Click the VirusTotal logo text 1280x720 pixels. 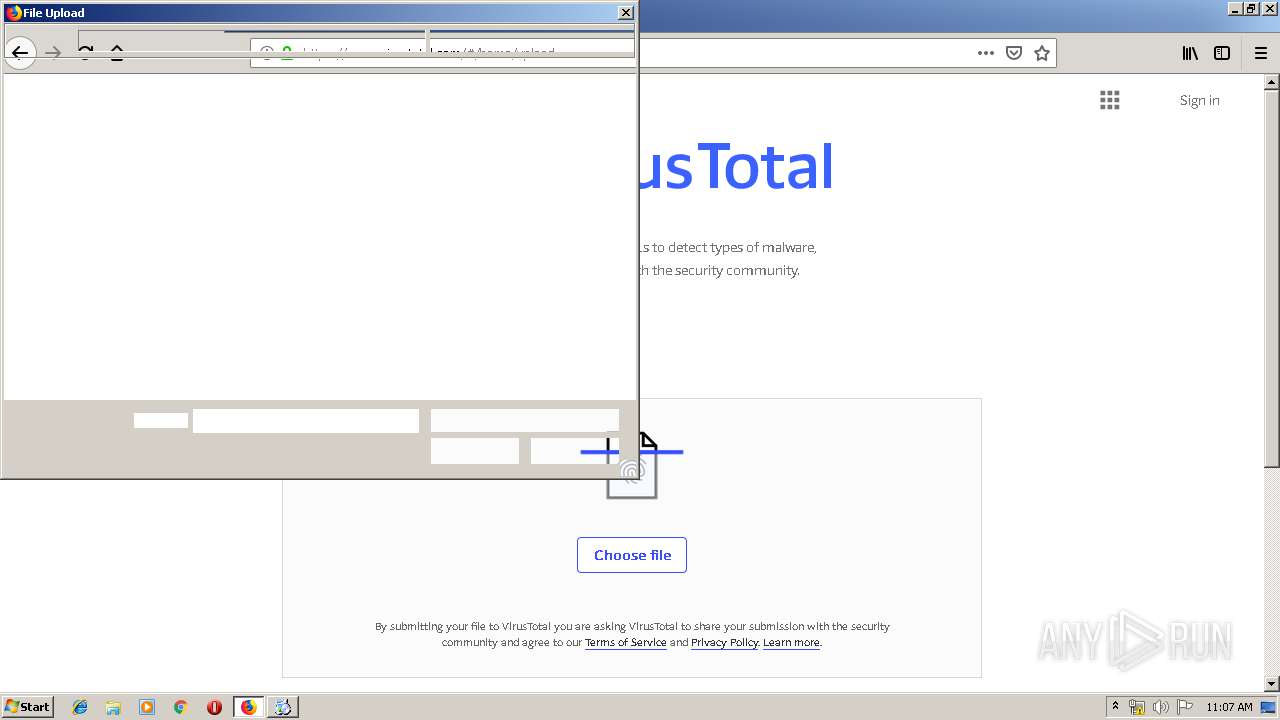(735, 167)
